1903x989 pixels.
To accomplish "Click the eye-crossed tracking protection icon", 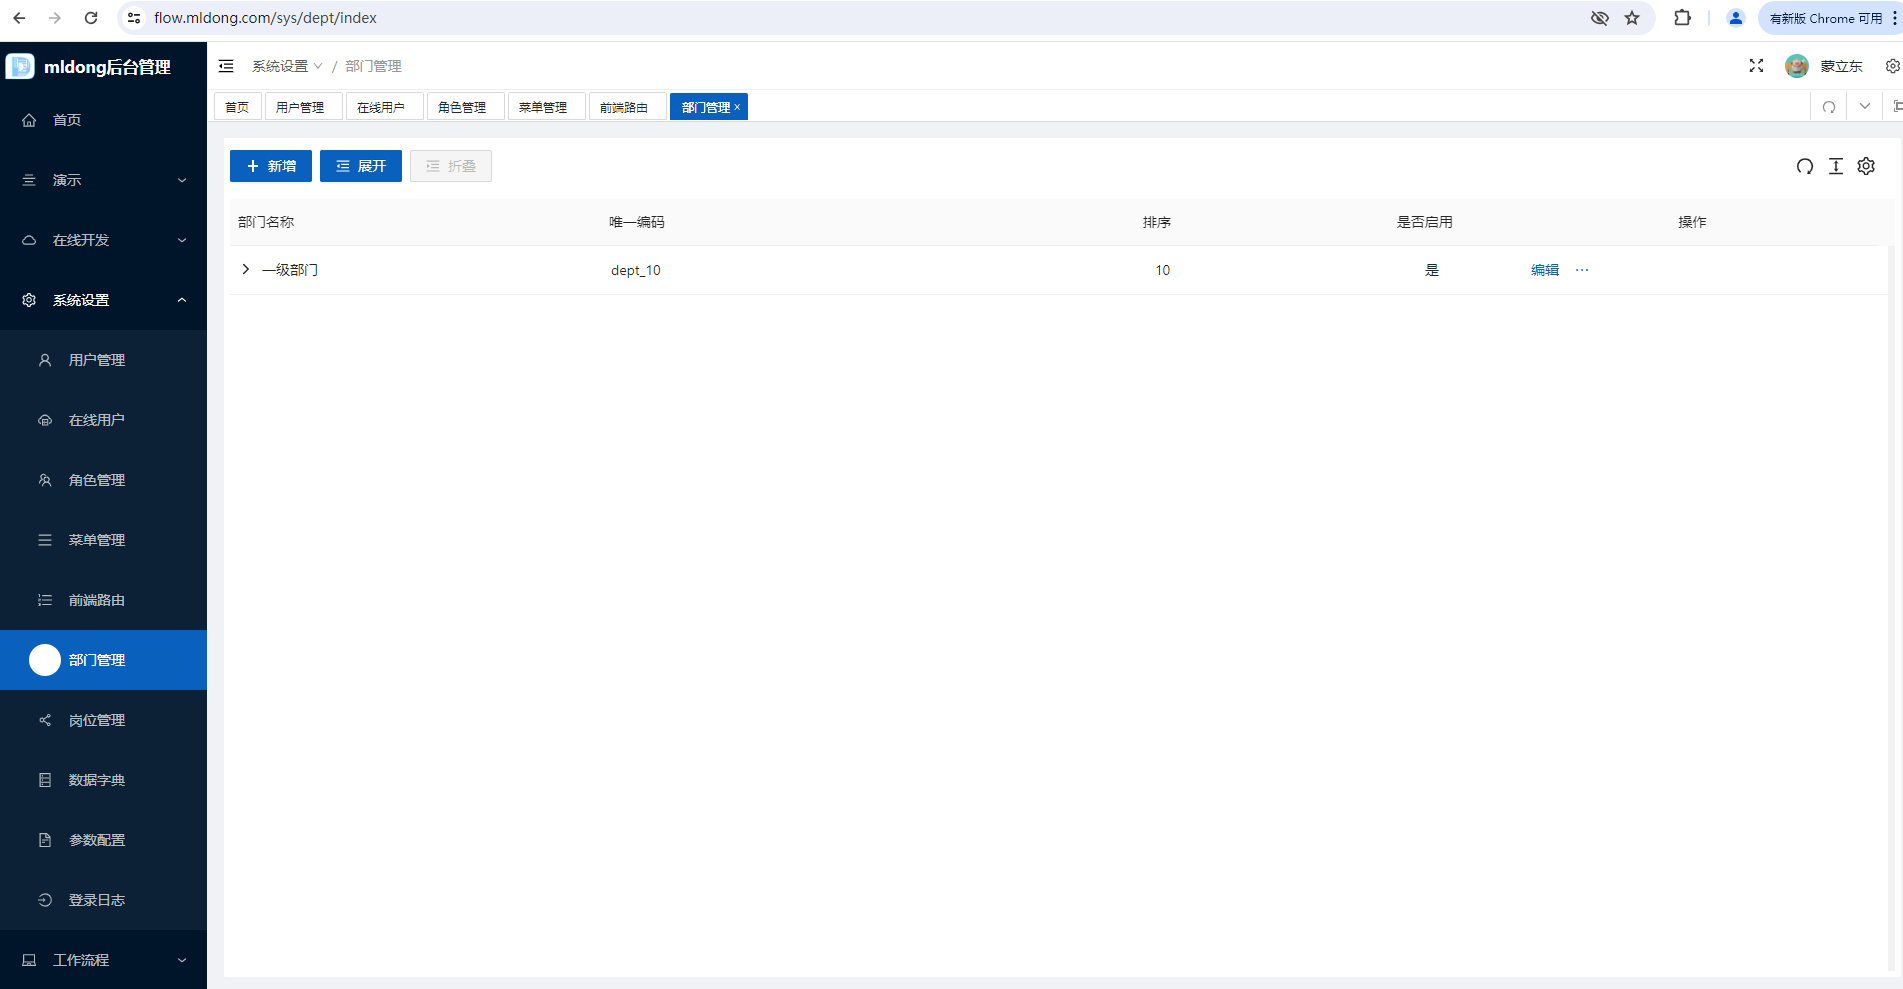I will (x=1600, y=18).
